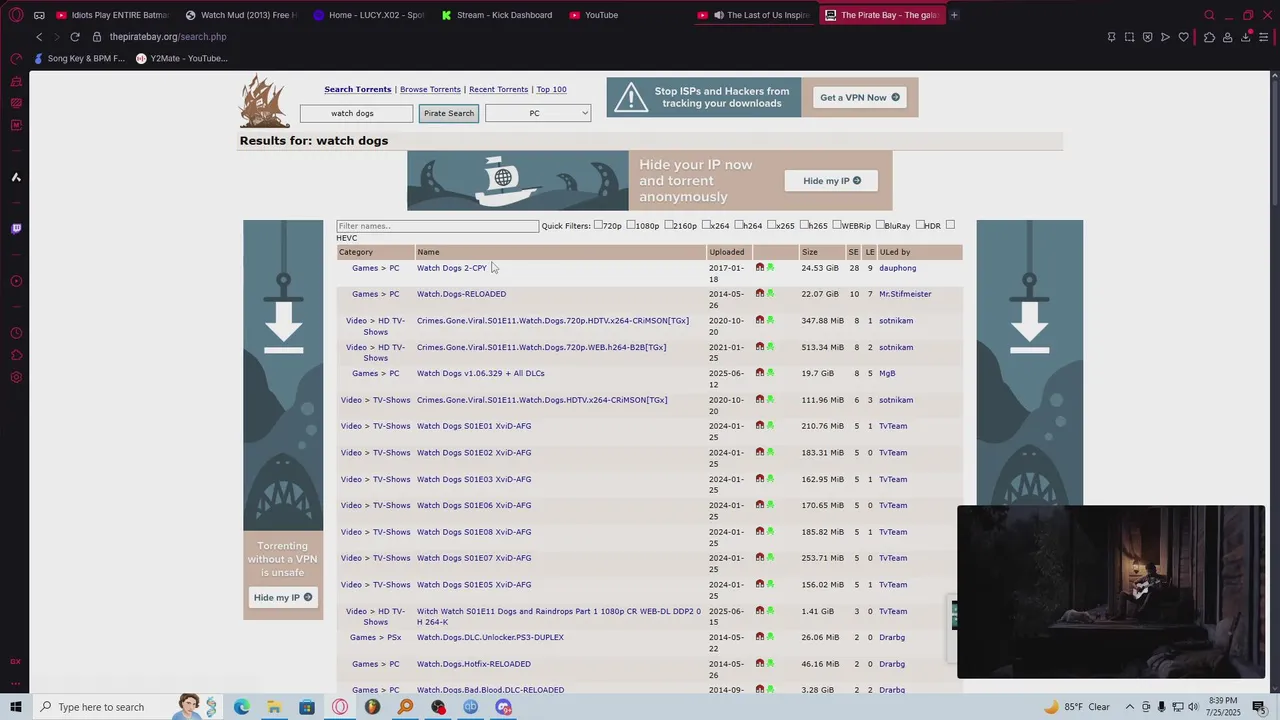Click magnet icon for Watch Dogs v1.06.329 row
The width and height of the screenshot is (1280, 720).
click(760, 373)
